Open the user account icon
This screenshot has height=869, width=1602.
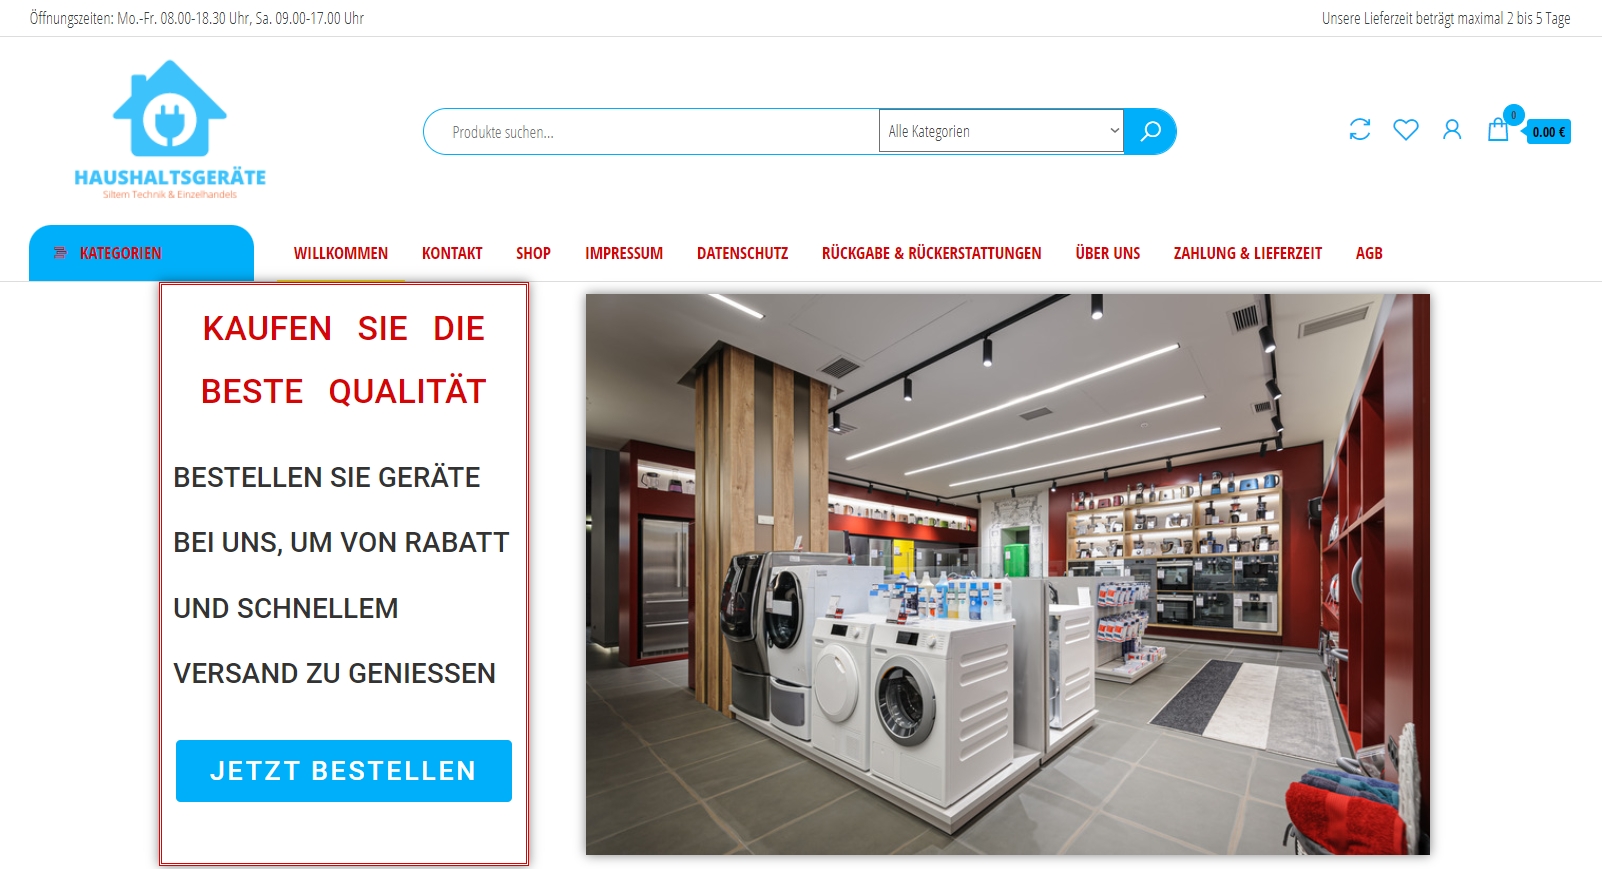click(1452, 130)
